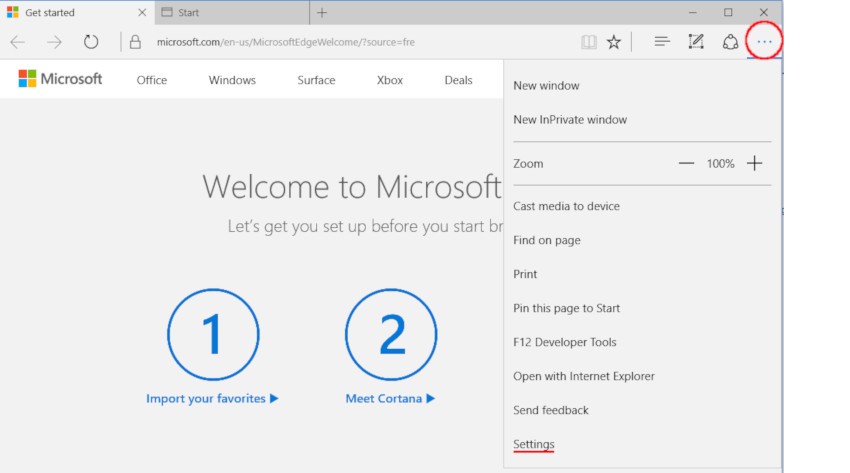Open a new tab with plus button

[322, 12]
